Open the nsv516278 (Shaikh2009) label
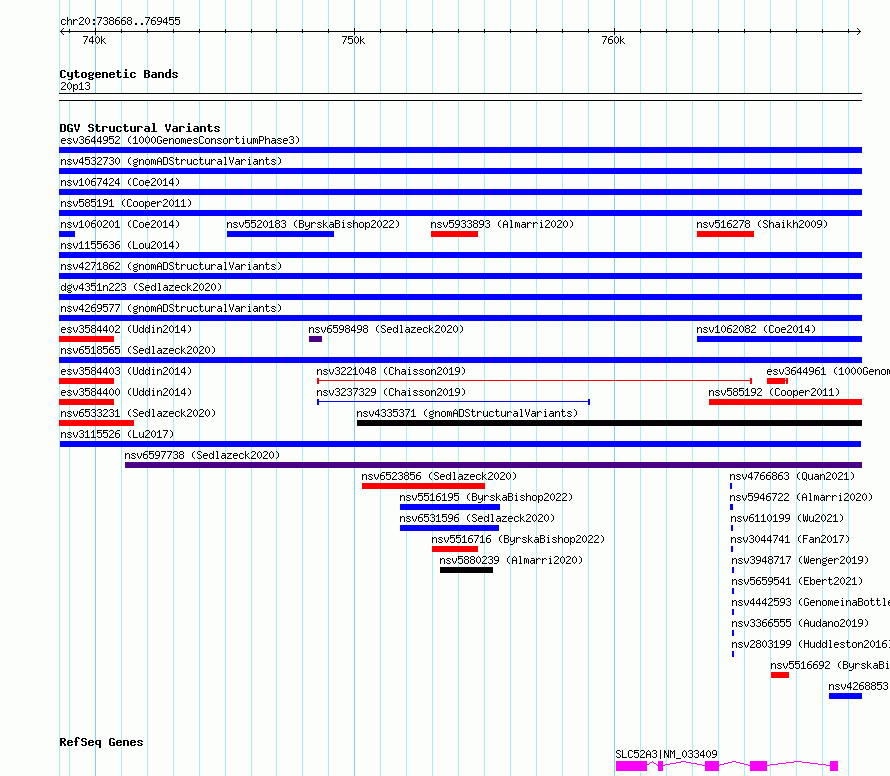The image size is (890, 776). point(762,224)
